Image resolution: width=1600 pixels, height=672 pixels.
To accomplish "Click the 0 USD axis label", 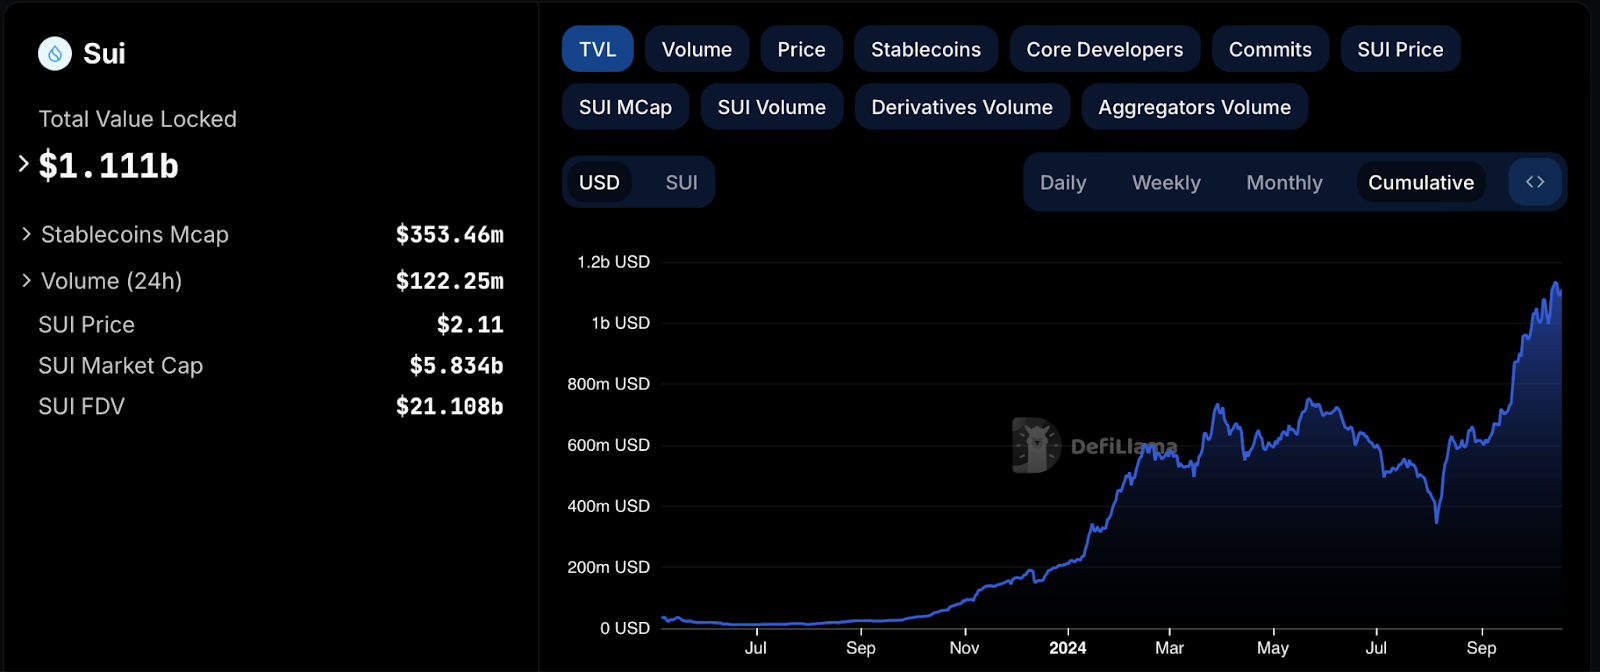I will [625, 628].
